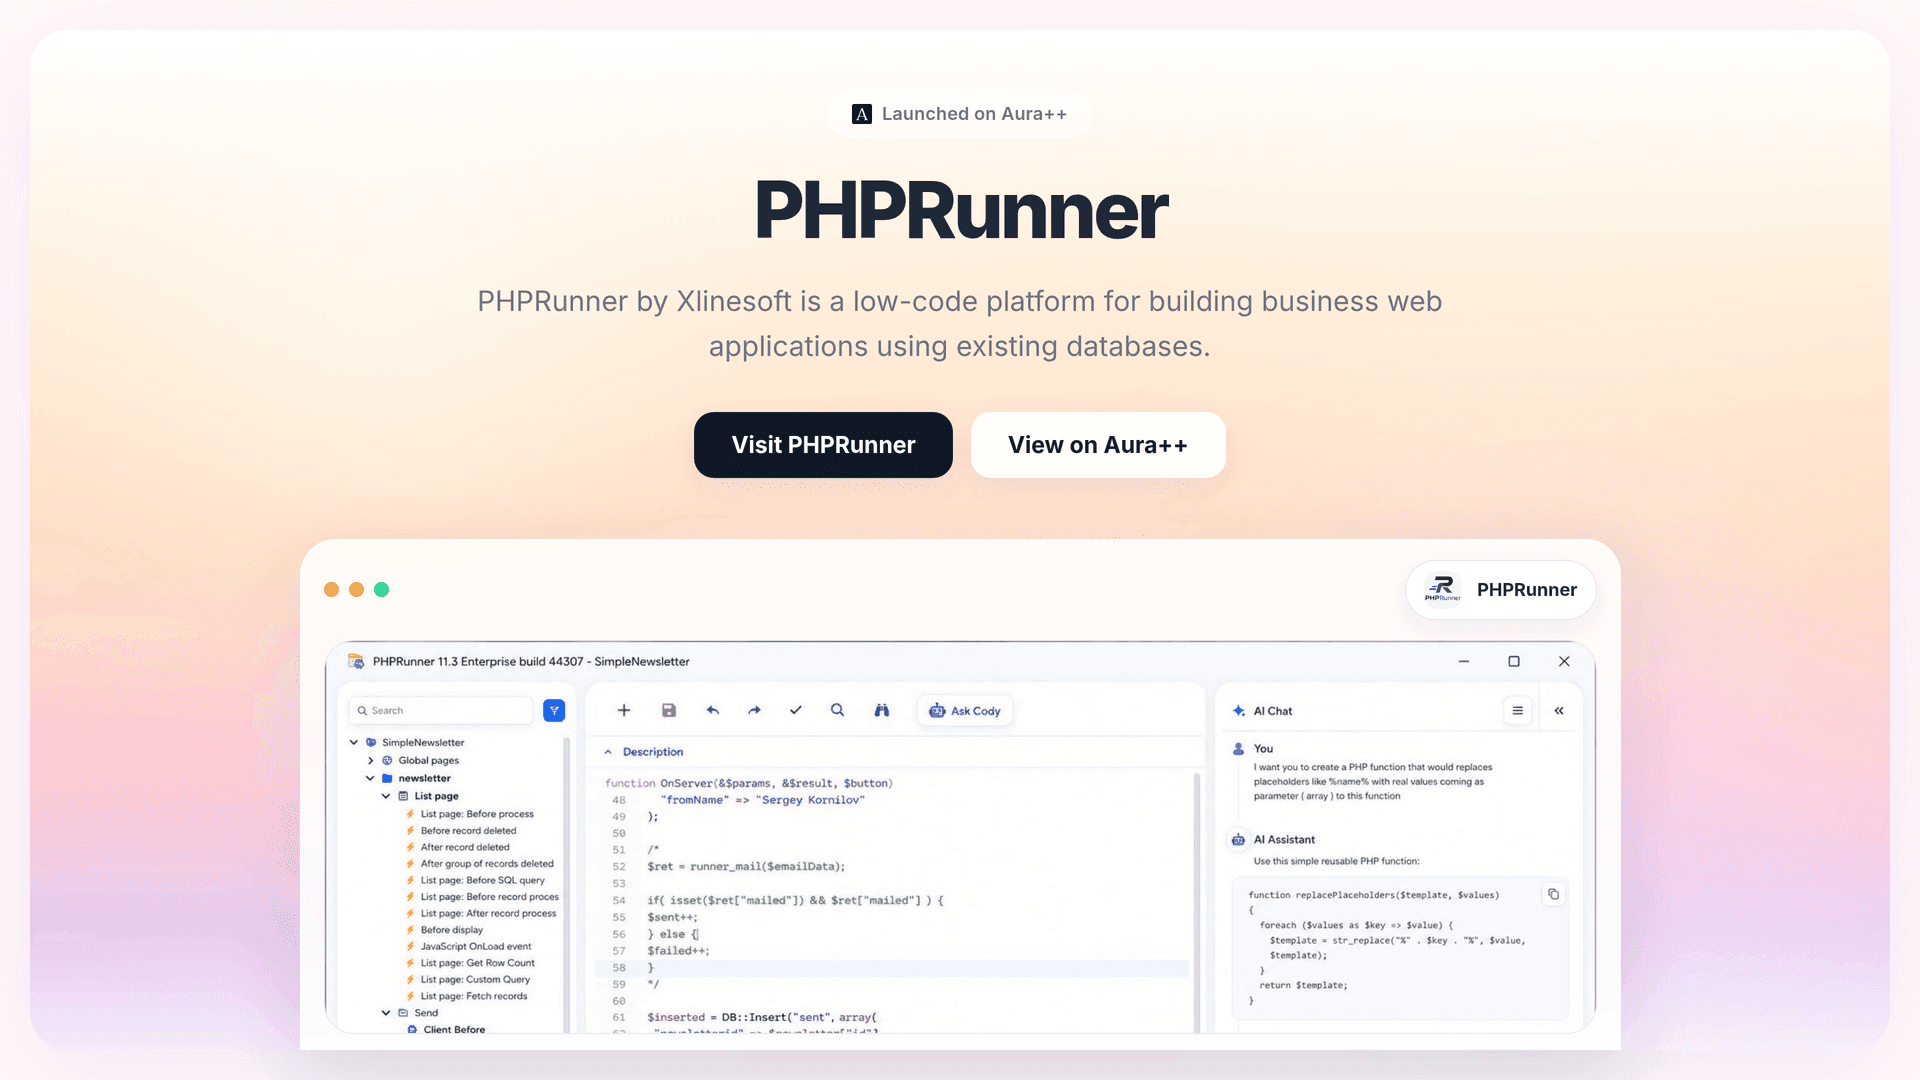1920x1080 pixels.
Task: Click the green window dot
Action: pos(381,590)
